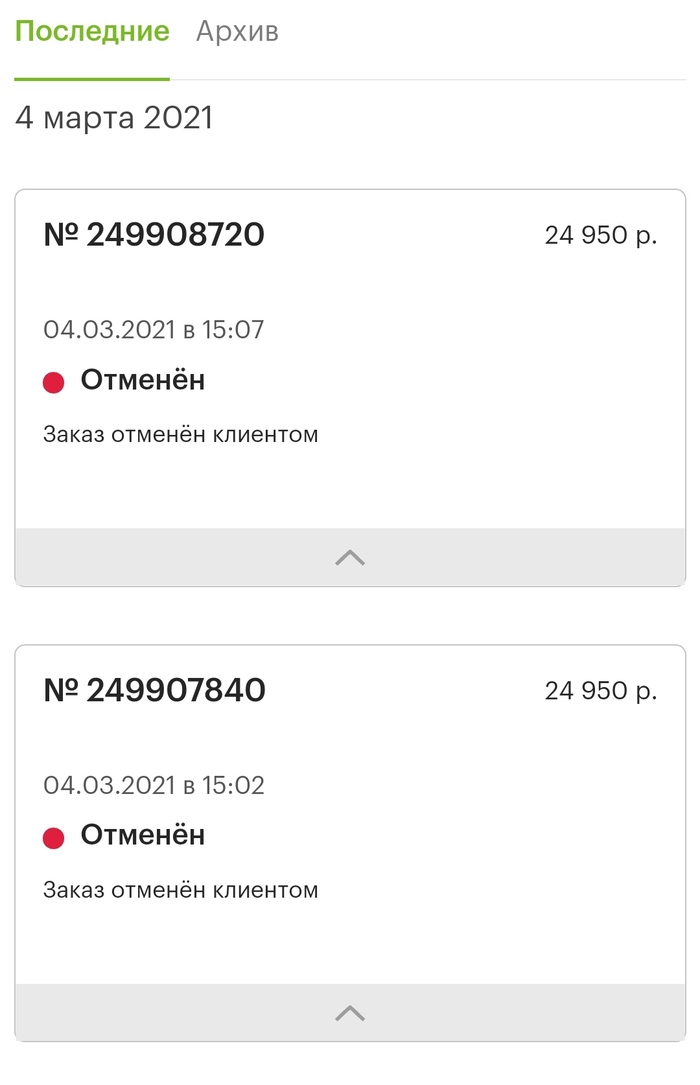Viewport: 700px width, 1085px height.
Task: Click 'Заказ отменён клиентом' in order 249908720
Action: tap(180, 435)
